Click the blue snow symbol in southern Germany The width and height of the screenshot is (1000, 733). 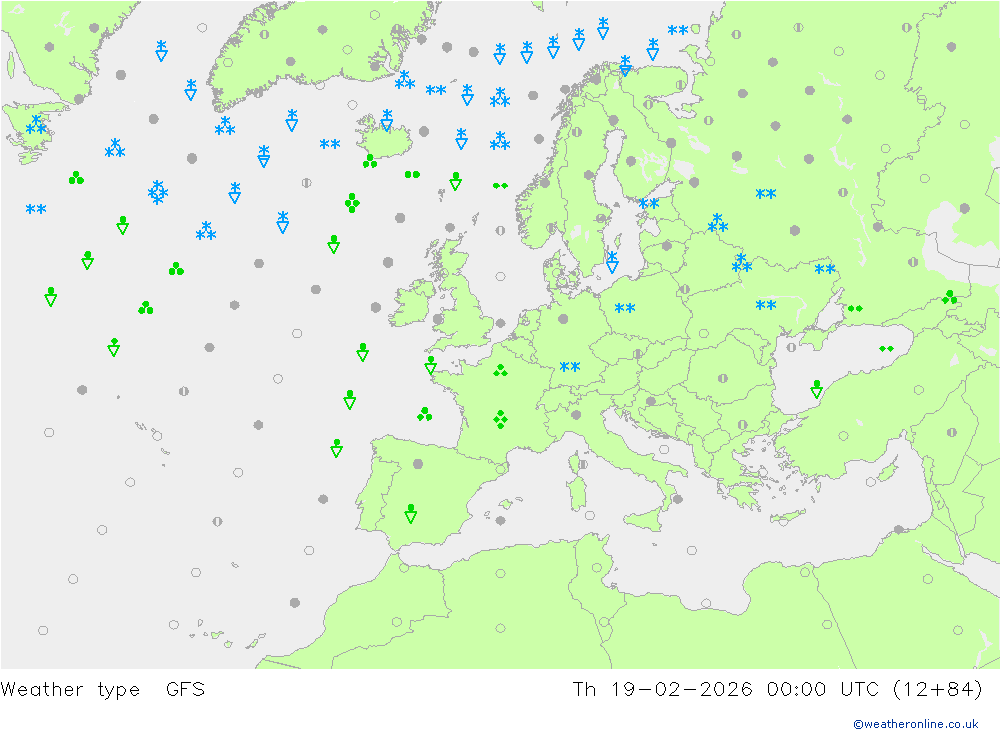tap(570, 367)
